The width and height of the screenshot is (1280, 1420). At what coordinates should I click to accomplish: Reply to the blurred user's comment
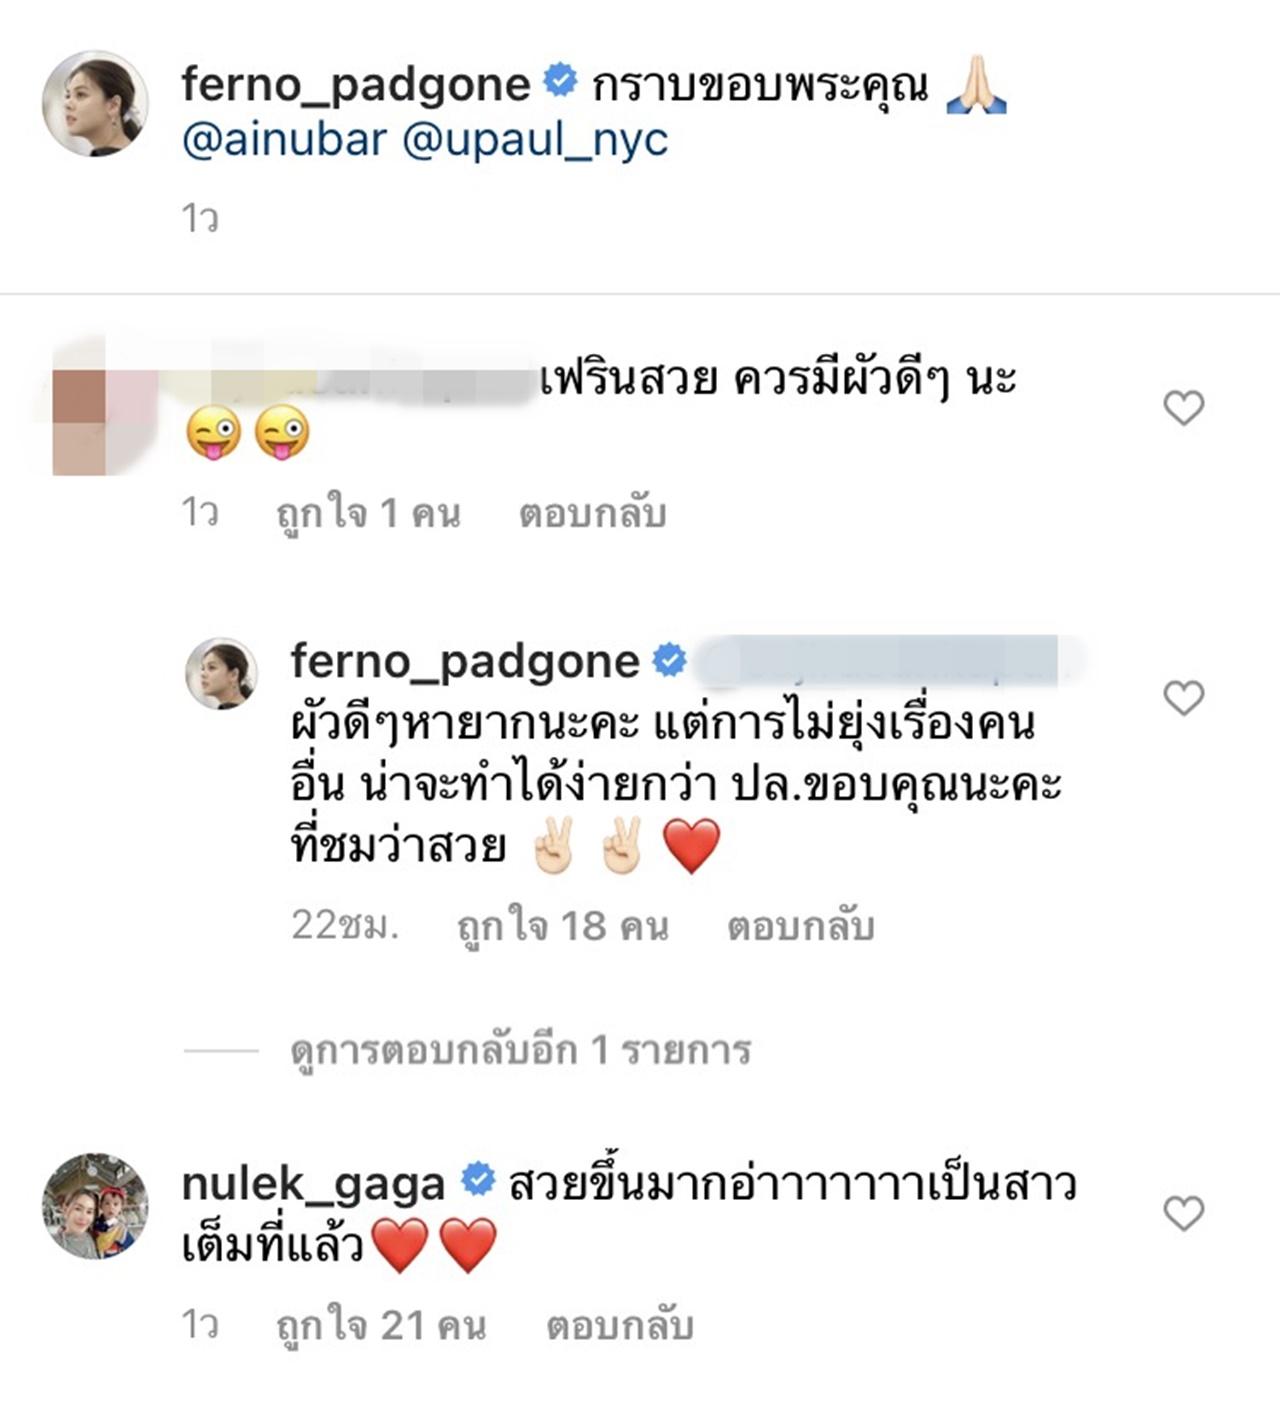pos(592,514)
